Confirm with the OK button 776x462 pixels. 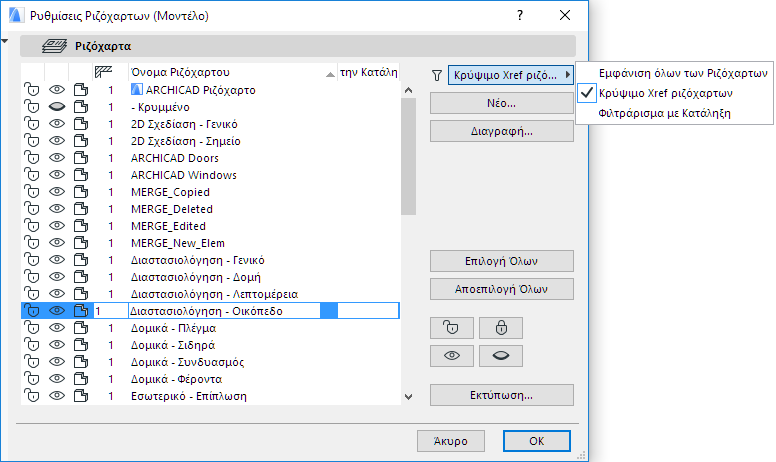[536, 441]
